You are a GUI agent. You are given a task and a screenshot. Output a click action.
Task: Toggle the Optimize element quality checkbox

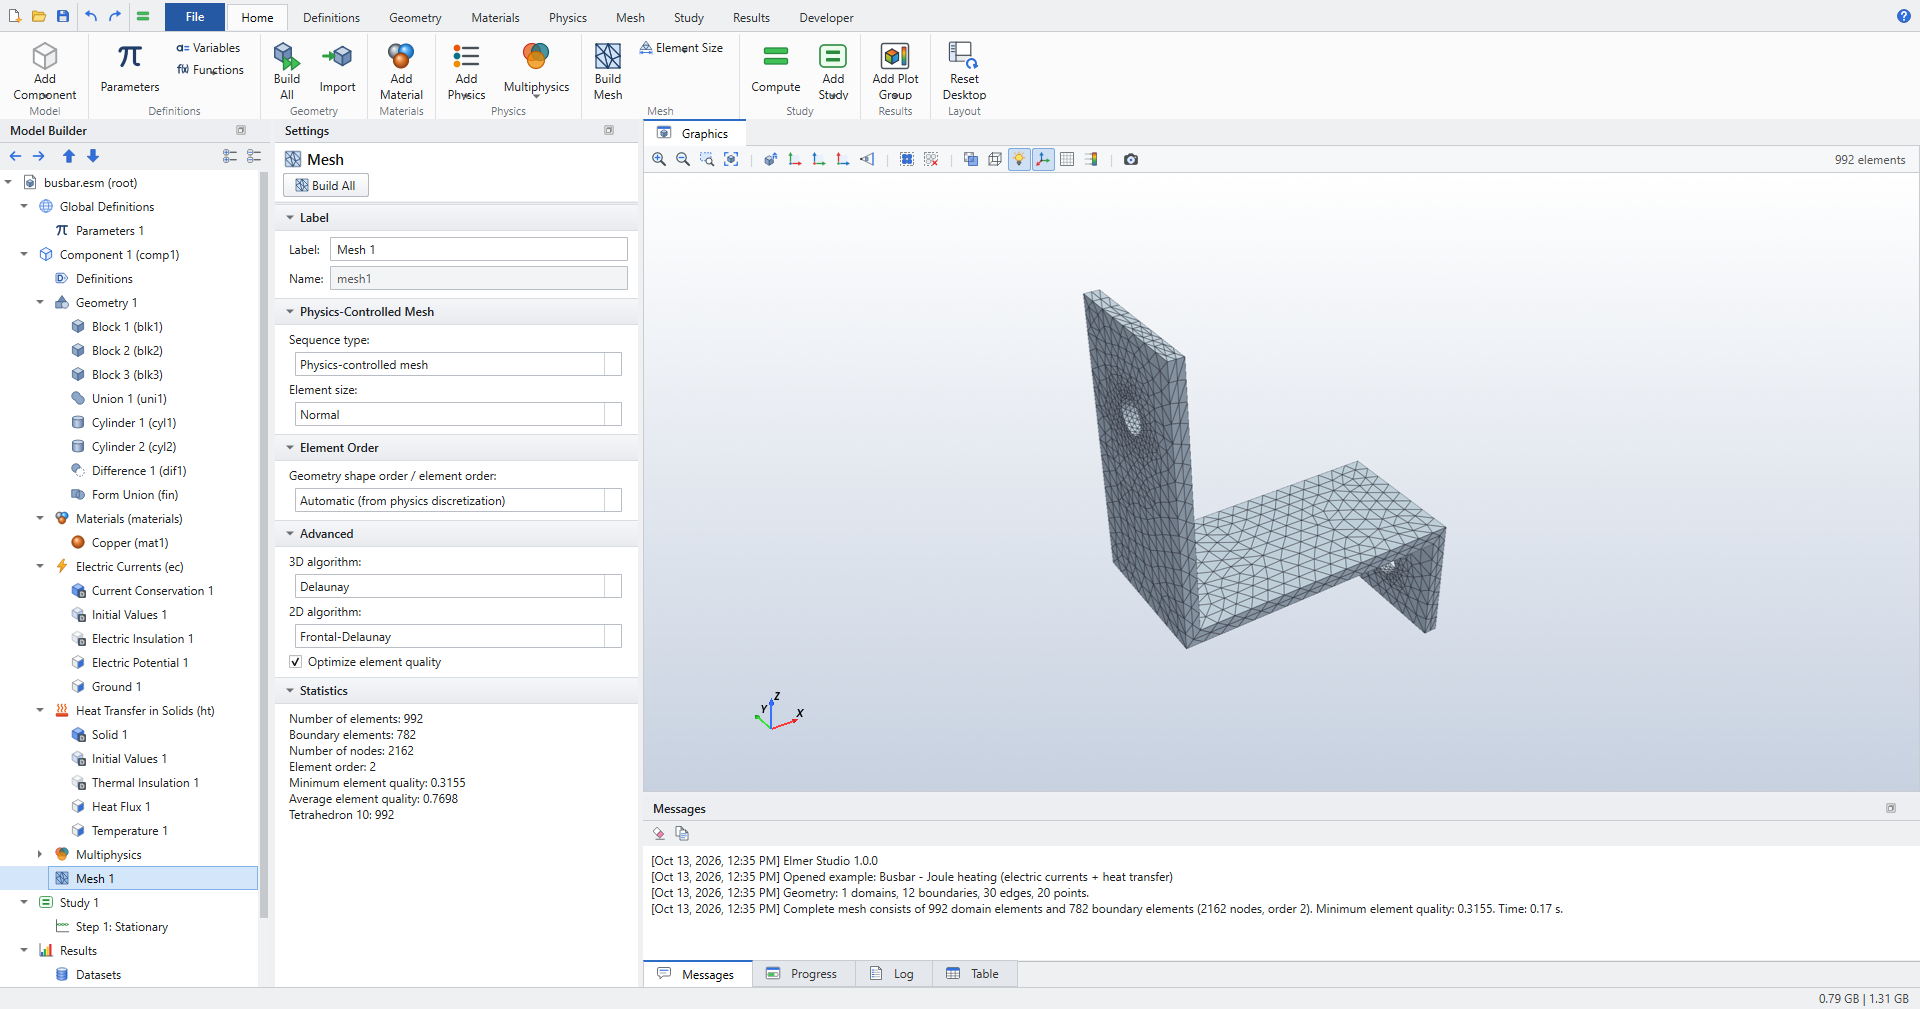coord(296,662)
